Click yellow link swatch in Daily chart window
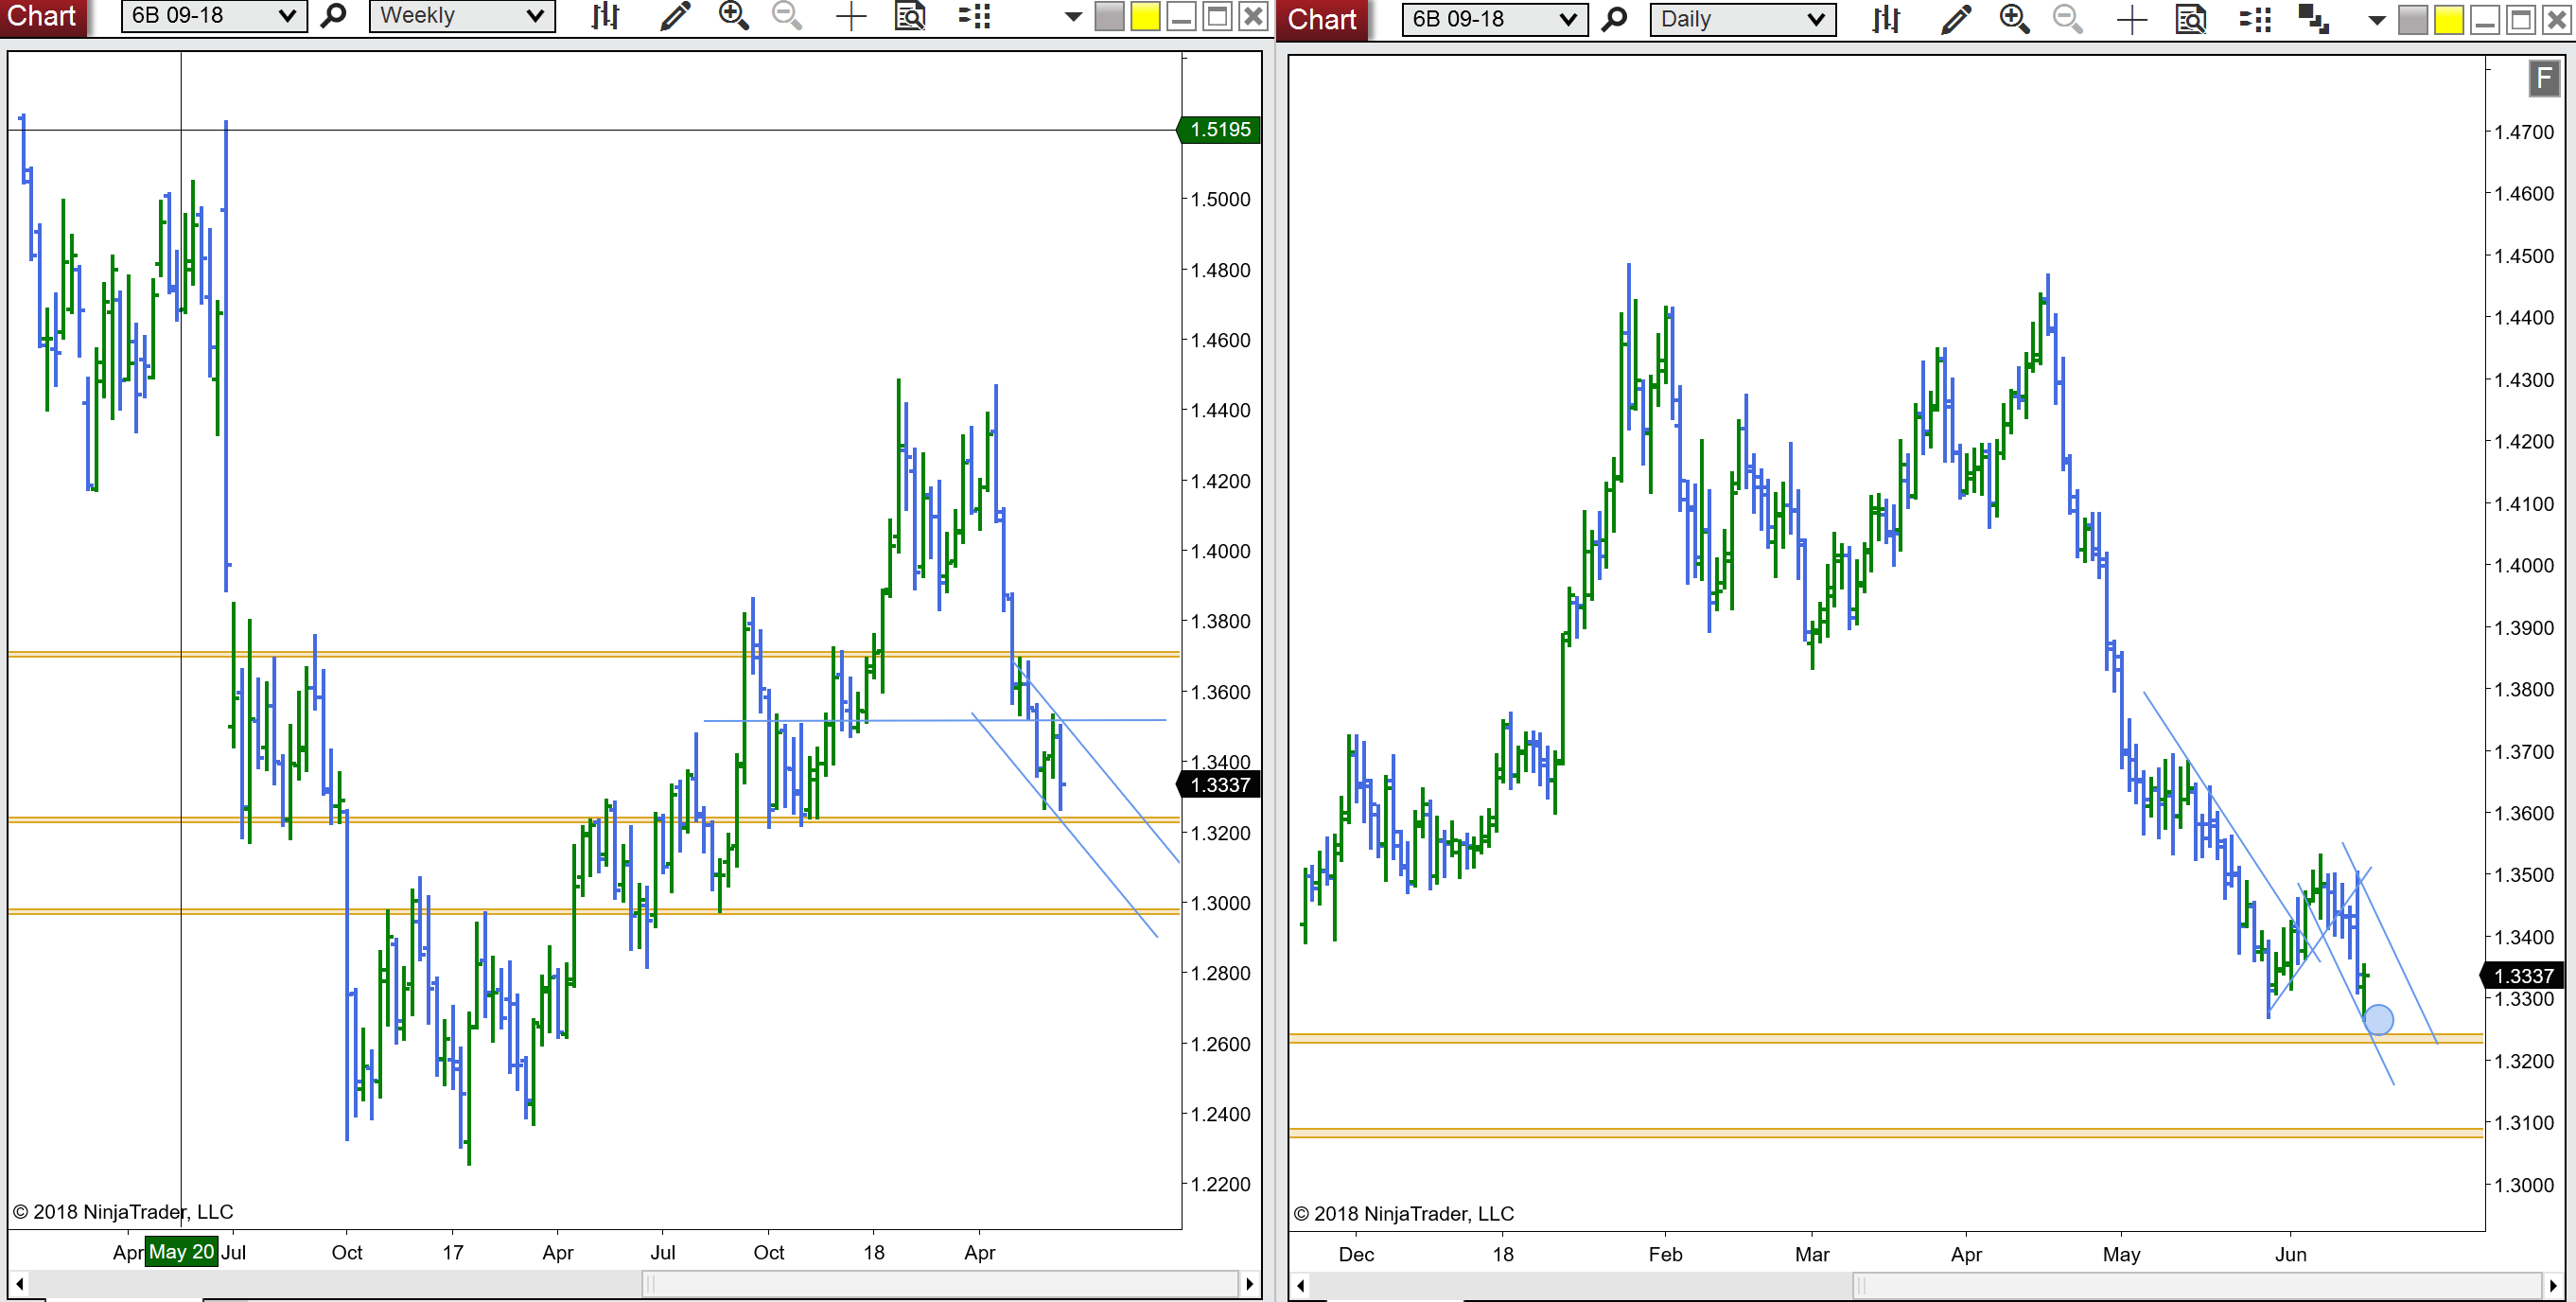This screenshot has height=1302, width=2576. 2449,20
